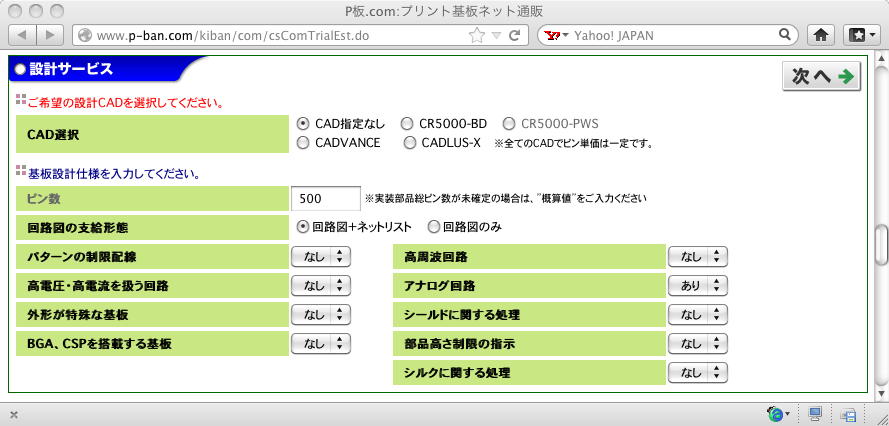The width and height of the screenshot is (889, 426).
Task: Select the CADVANCE radio option
Action: pos(303,142)
